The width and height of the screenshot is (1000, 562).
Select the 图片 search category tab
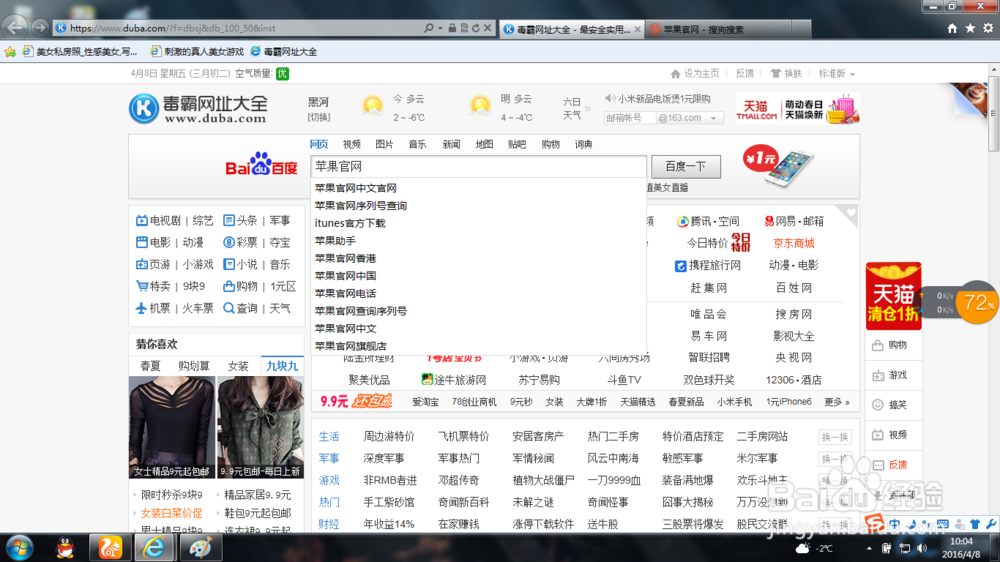click(385, 145)
